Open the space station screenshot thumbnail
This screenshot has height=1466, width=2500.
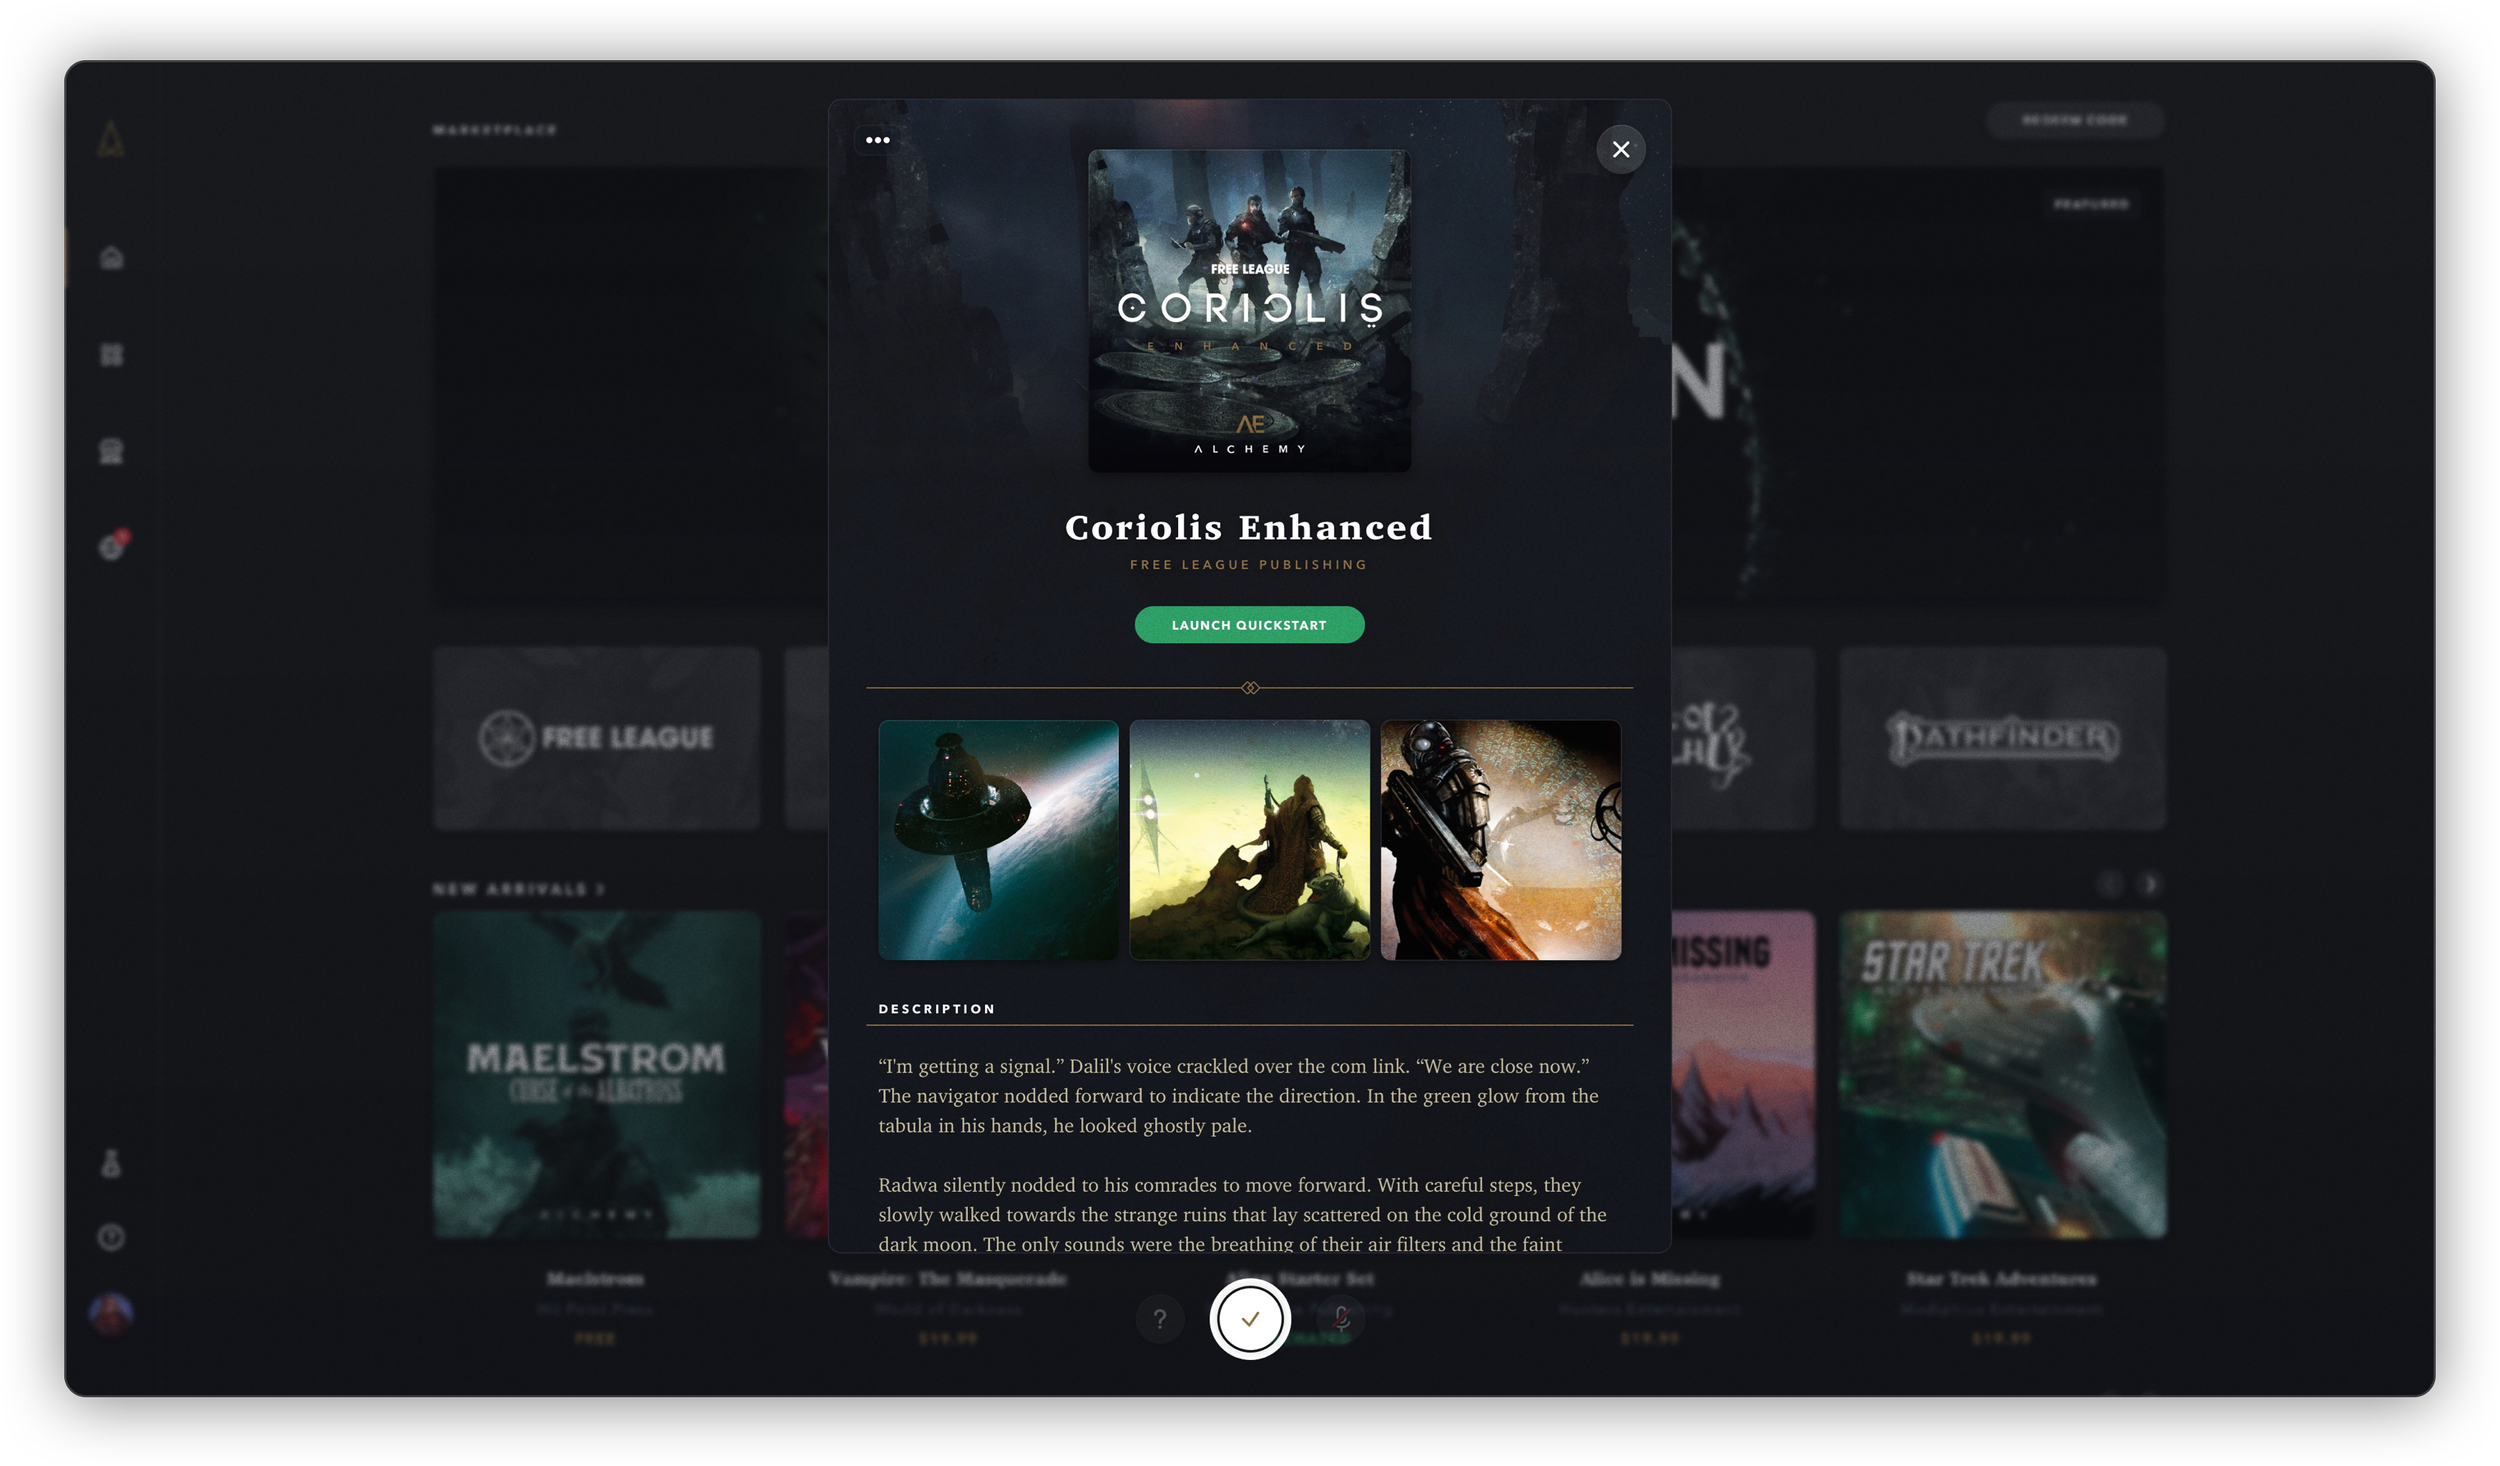pyautogui.click(x=998, y=840)
